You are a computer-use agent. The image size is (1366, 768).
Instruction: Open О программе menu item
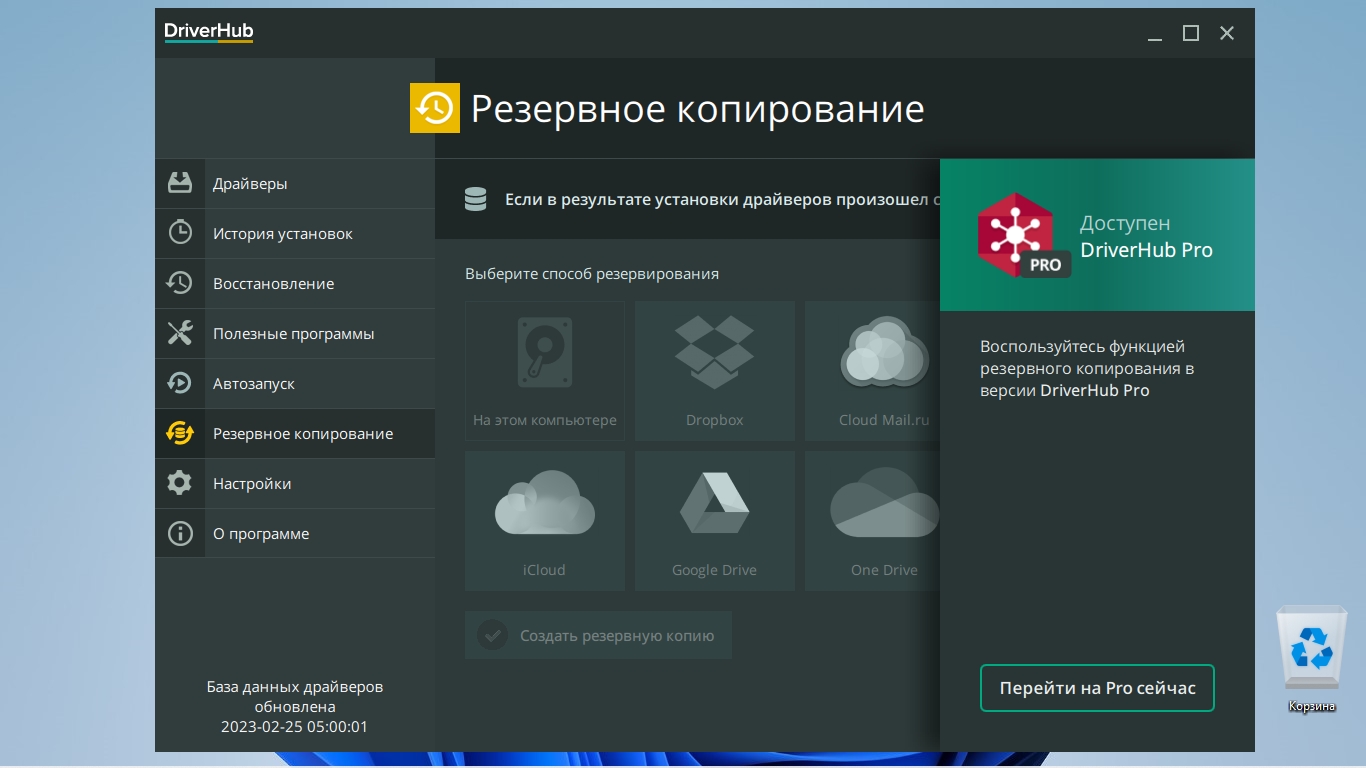point(295,534)
